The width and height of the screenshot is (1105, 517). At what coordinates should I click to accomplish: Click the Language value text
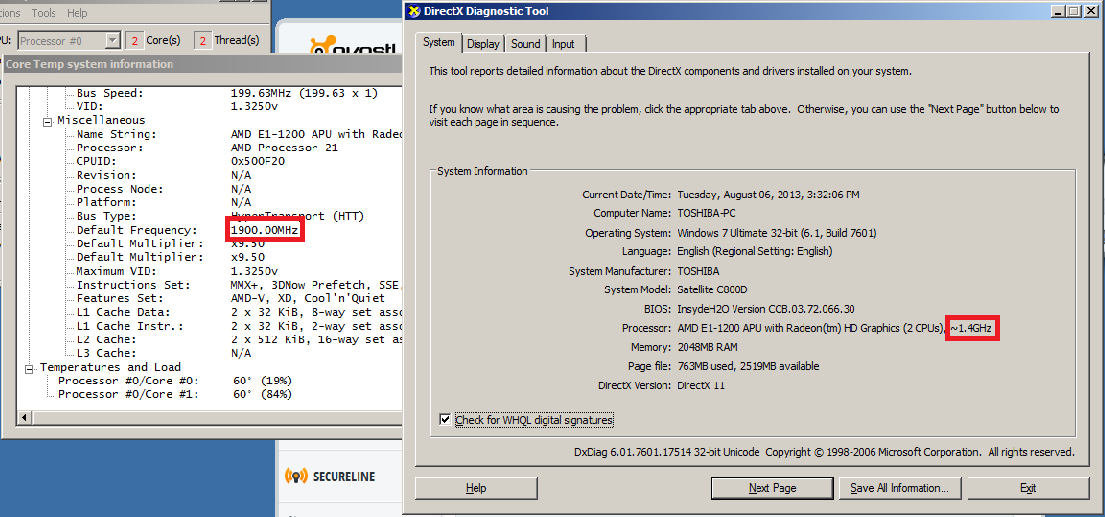tap(755, 251)
